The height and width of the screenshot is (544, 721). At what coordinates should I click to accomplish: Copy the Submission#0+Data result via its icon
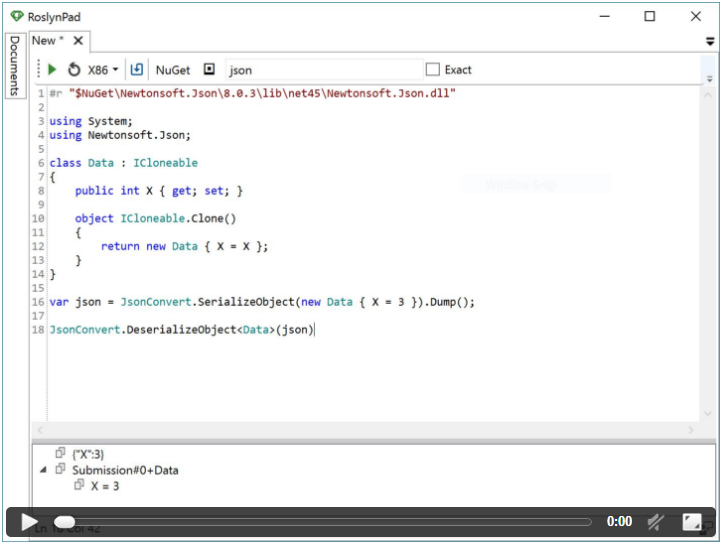(61, 469)
